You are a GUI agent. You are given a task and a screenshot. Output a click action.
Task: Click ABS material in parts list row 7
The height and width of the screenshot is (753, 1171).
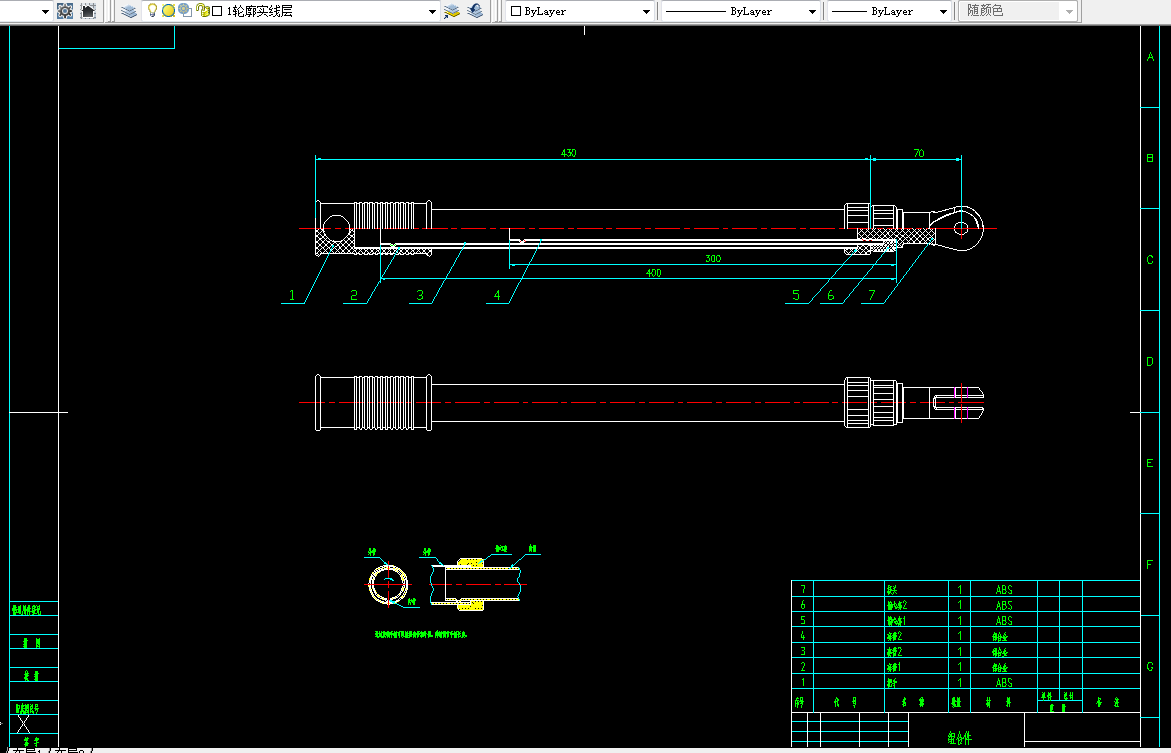(x=1004, y=589)
